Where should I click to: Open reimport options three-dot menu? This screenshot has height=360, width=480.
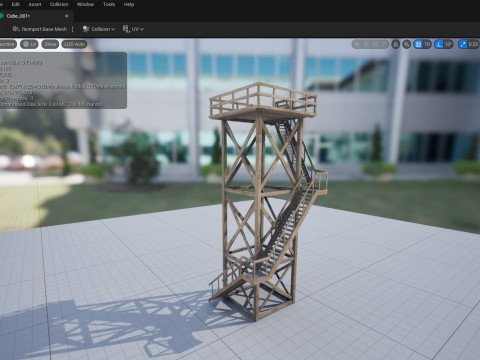(x=72, y=29)
